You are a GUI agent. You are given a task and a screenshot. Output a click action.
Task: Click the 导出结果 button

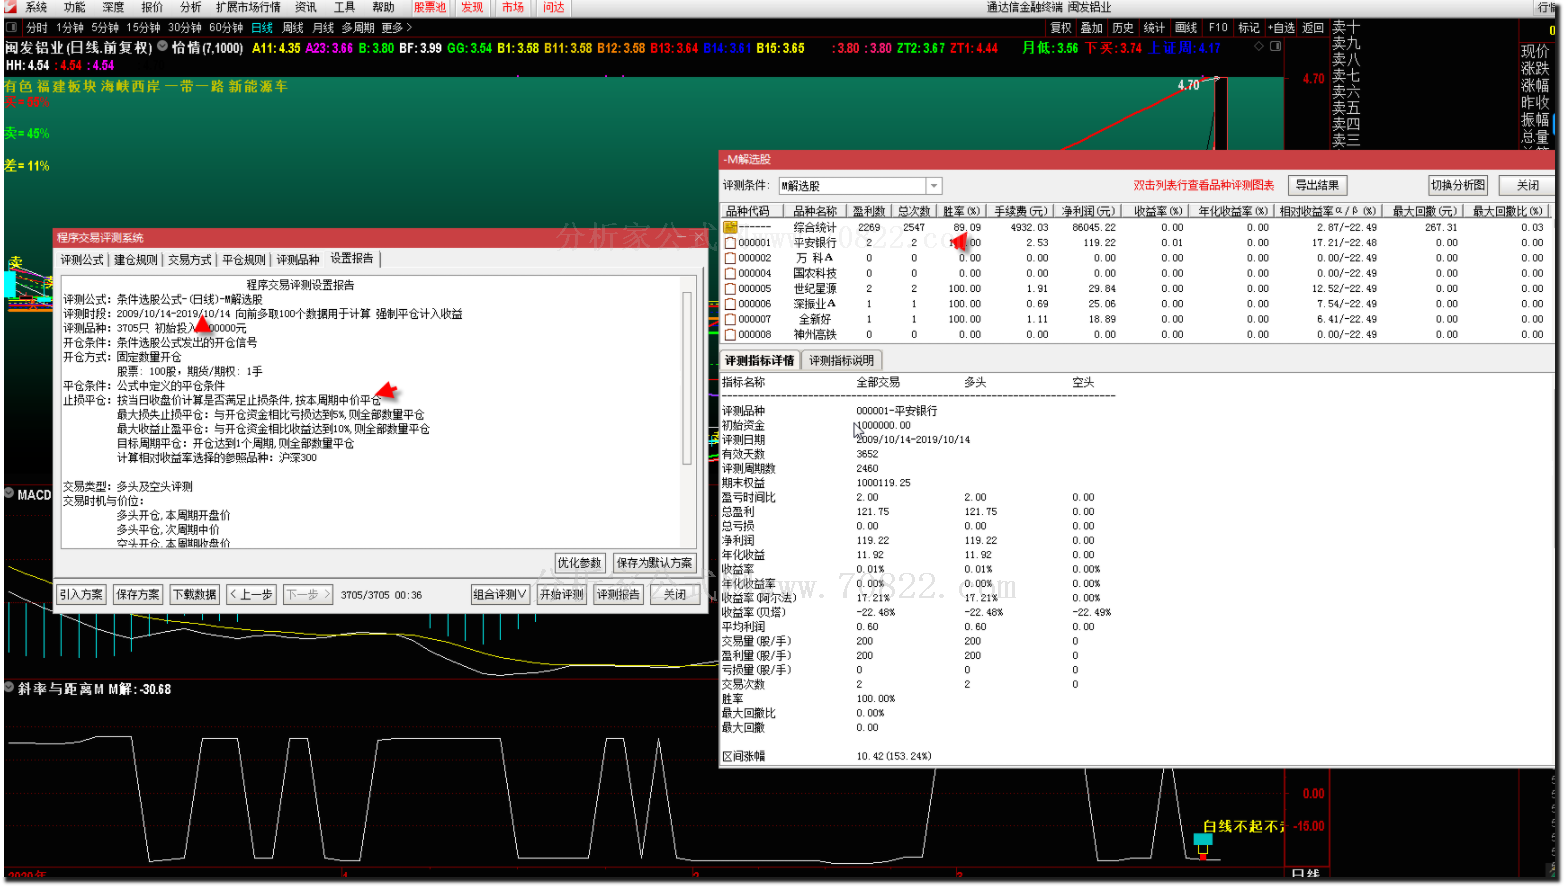1317,185
